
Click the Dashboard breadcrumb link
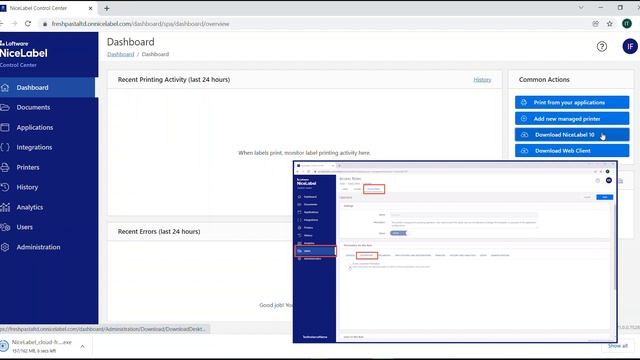point(120,54)
